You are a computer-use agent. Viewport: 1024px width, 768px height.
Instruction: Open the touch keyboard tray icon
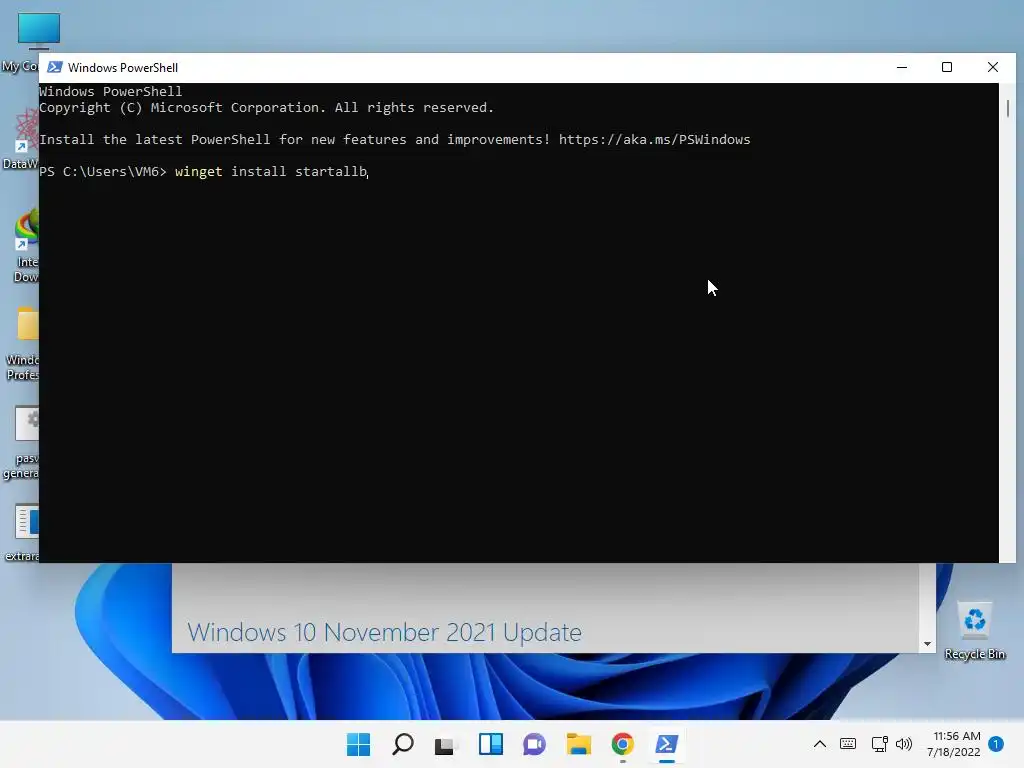[x=848, y=744]
